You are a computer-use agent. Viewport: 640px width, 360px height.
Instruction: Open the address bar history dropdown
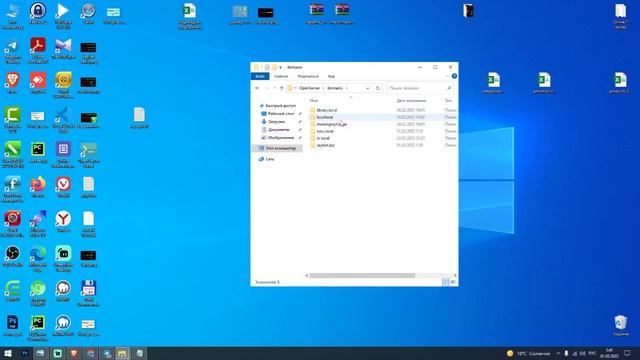[368, 88]
